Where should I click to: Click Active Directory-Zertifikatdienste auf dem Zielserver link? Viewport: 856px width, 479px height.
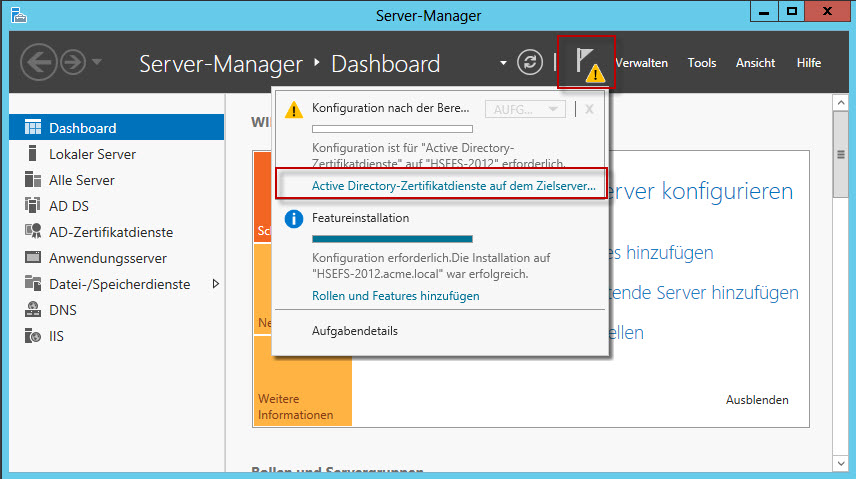click(x=453, y=186)
